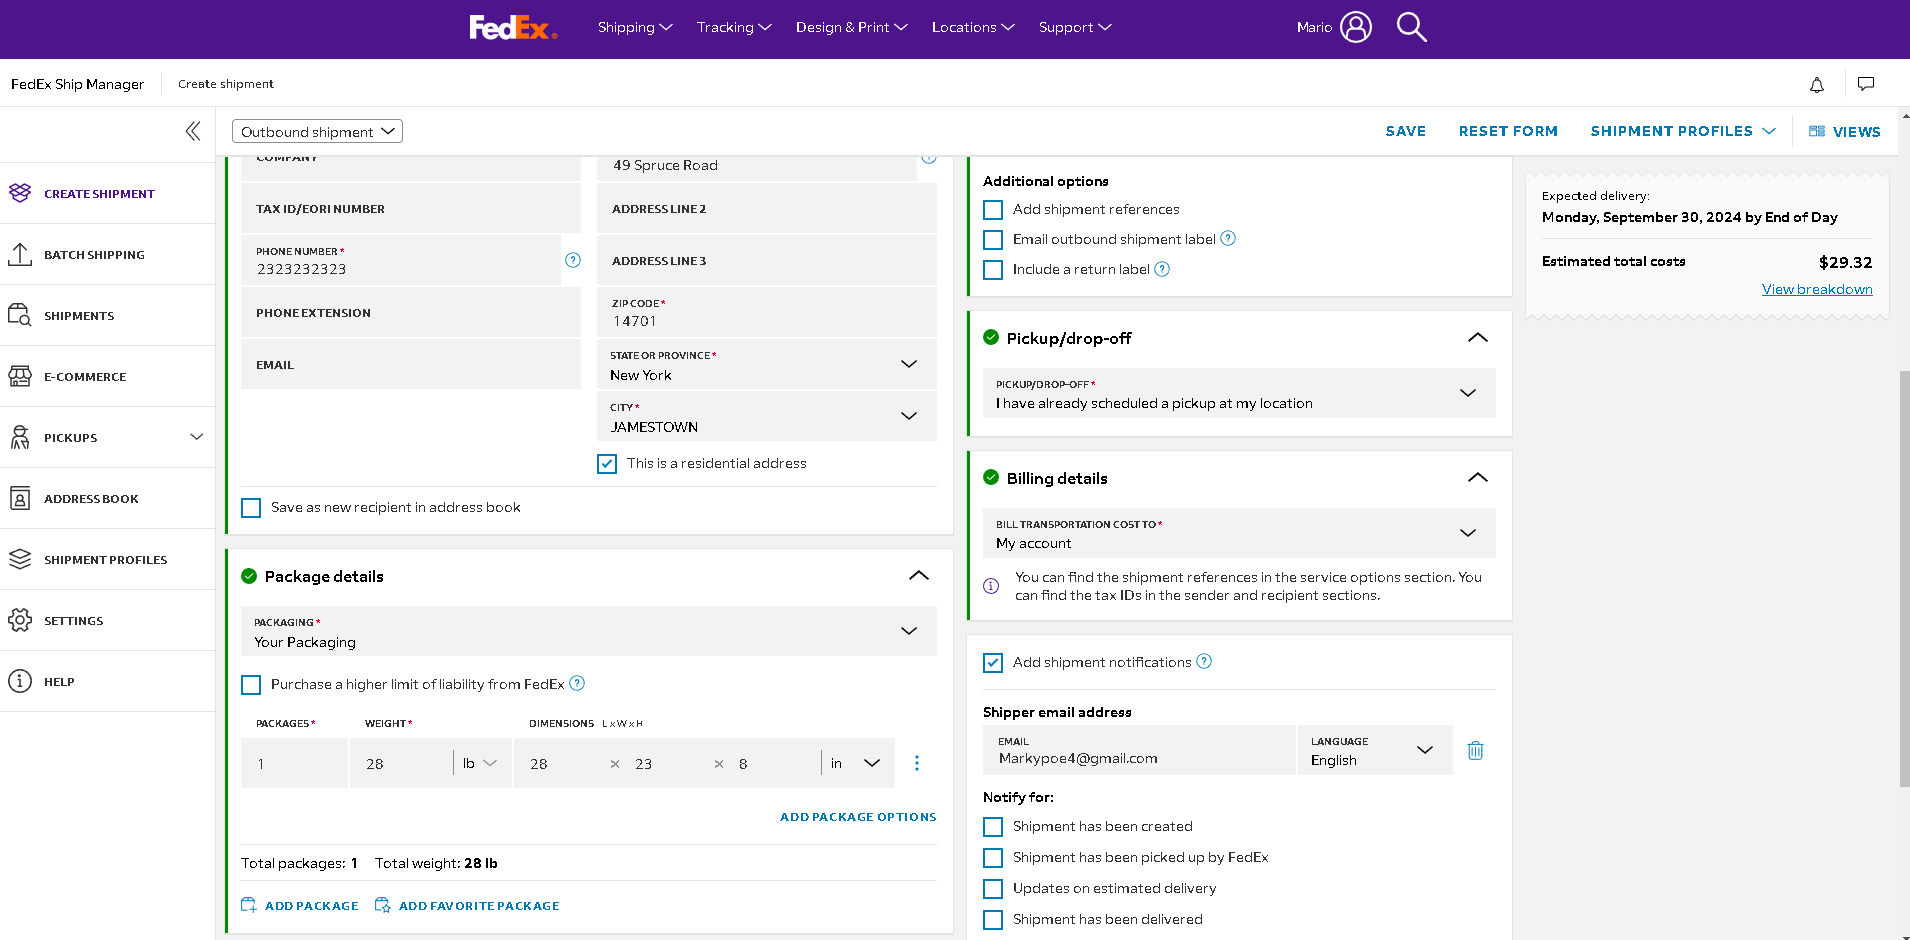This screenshot has width=1910, height=940.
Task: Open the search magnifier icon
Action: [x=1411, y=27]
